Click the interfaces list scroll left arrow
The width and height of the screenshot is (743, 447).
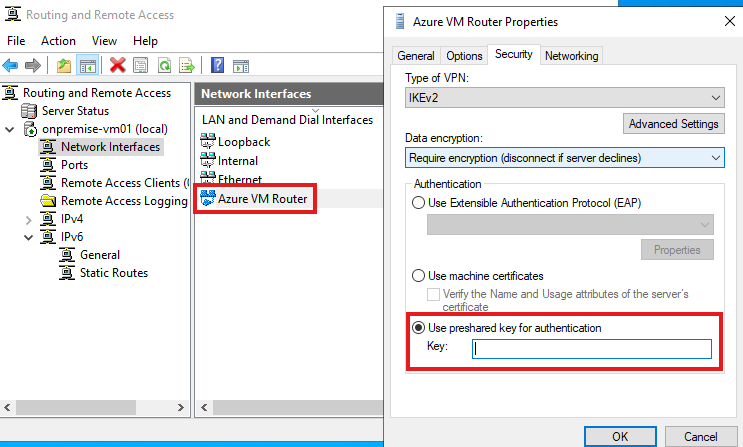tap(204, 407)
